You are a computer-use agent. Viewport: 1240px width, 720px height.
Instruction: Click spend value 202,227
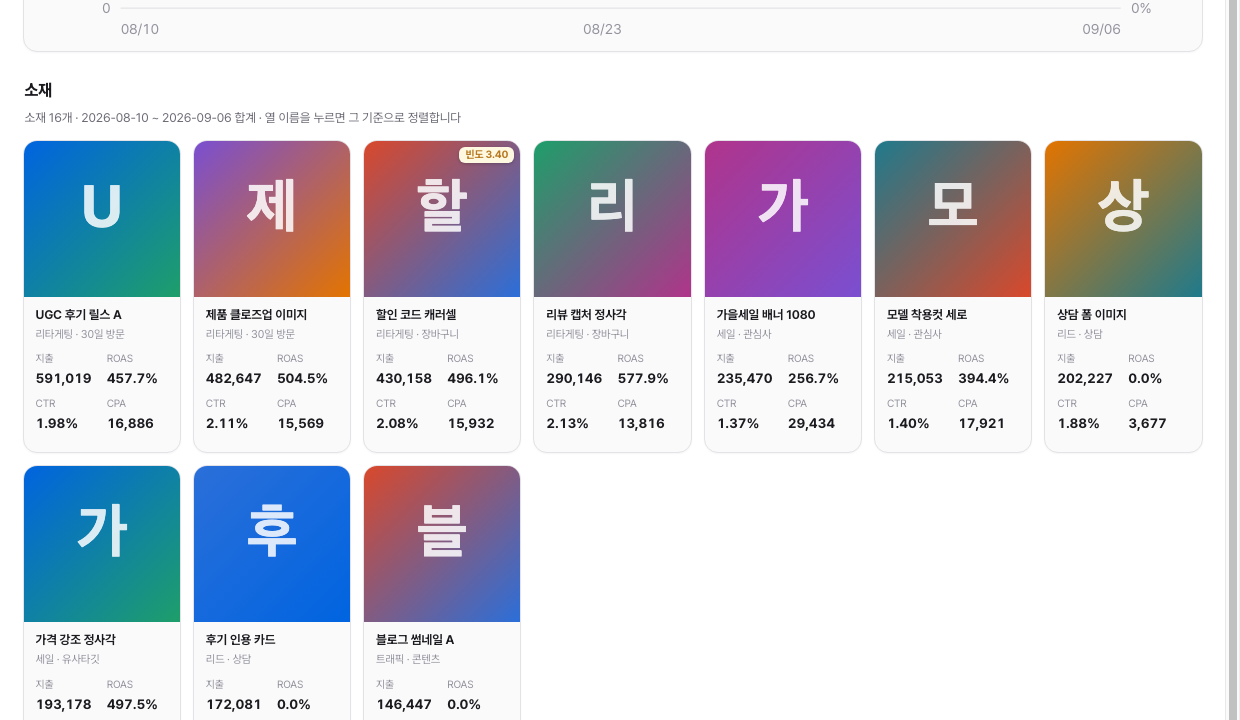(1085, 379)
